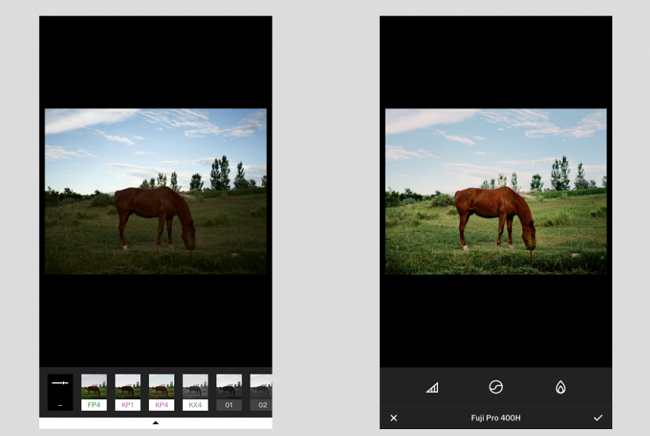Click the KX4 label below grayscale thumbnail
This screenshot has width=650, height=436.
(x=195, y=405)
